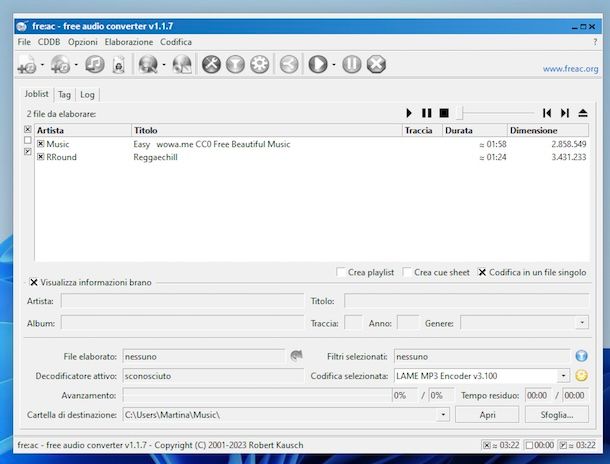Expand the add files dropdown arrow

42,65
